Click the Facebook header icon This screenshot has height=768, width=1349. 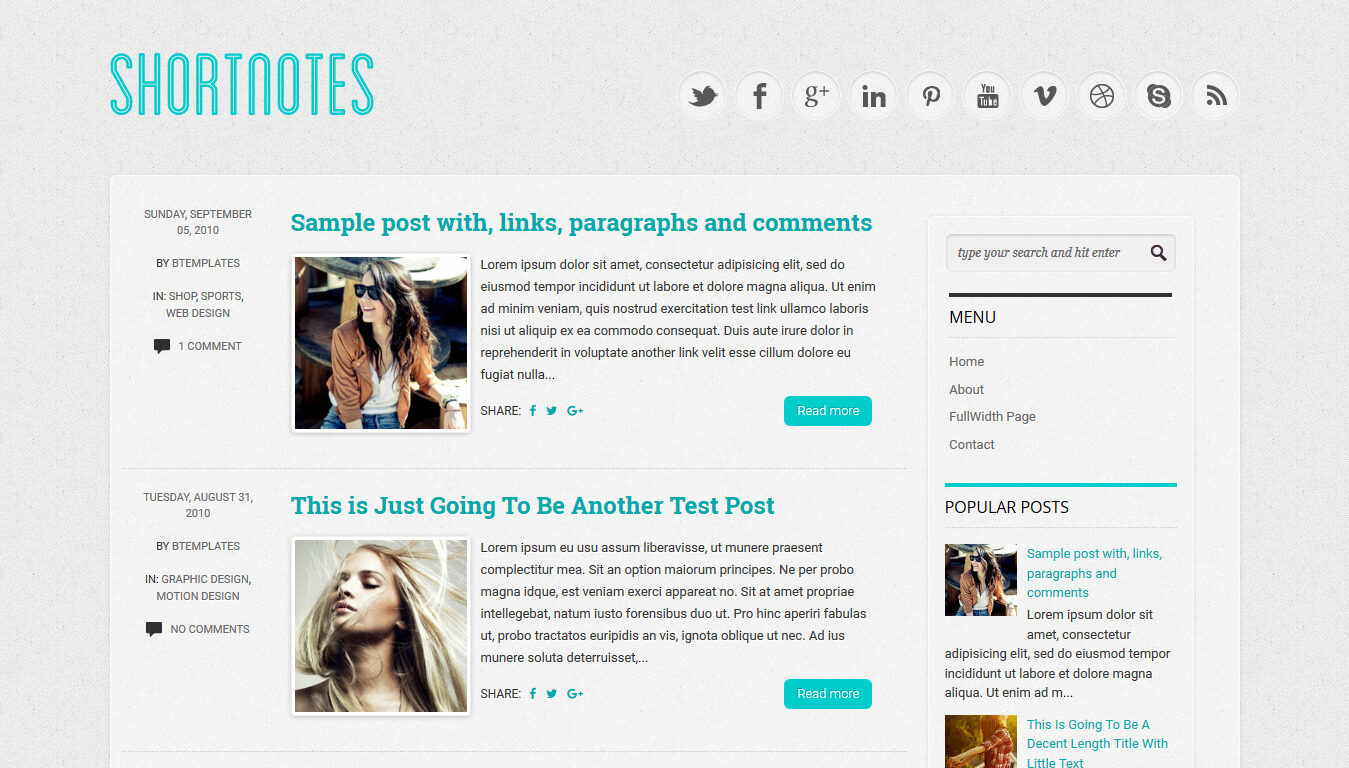[760, 96]
